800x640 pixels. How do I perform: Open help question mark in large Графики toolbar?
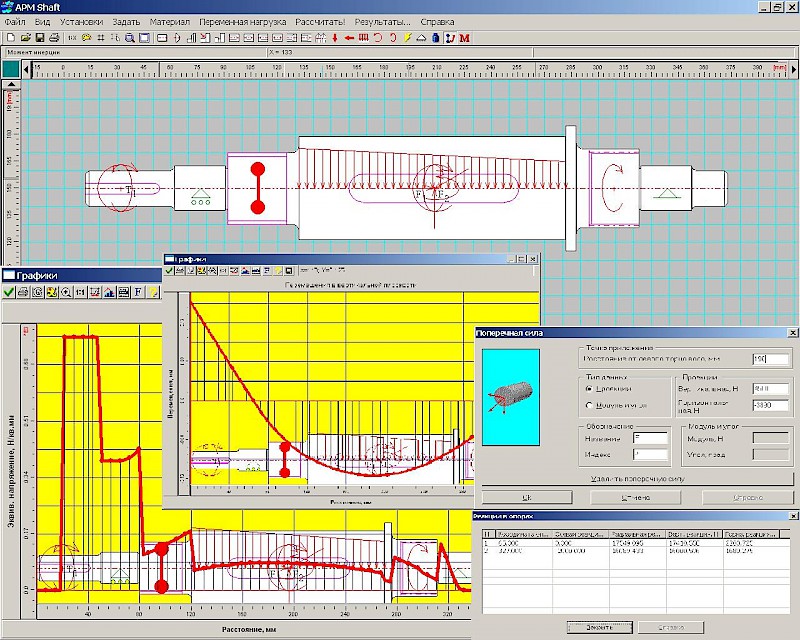152,292
